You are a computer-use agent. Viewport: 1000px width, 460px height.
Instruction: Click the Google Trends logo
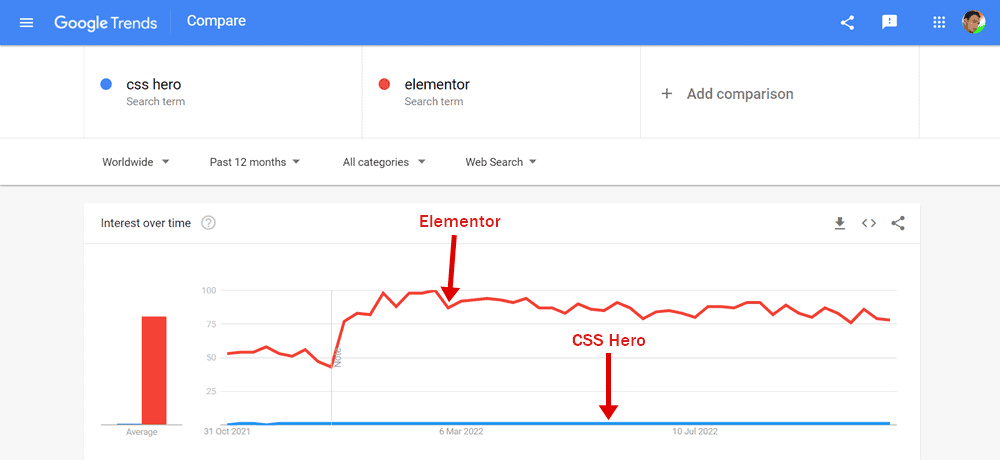[105, 22]
